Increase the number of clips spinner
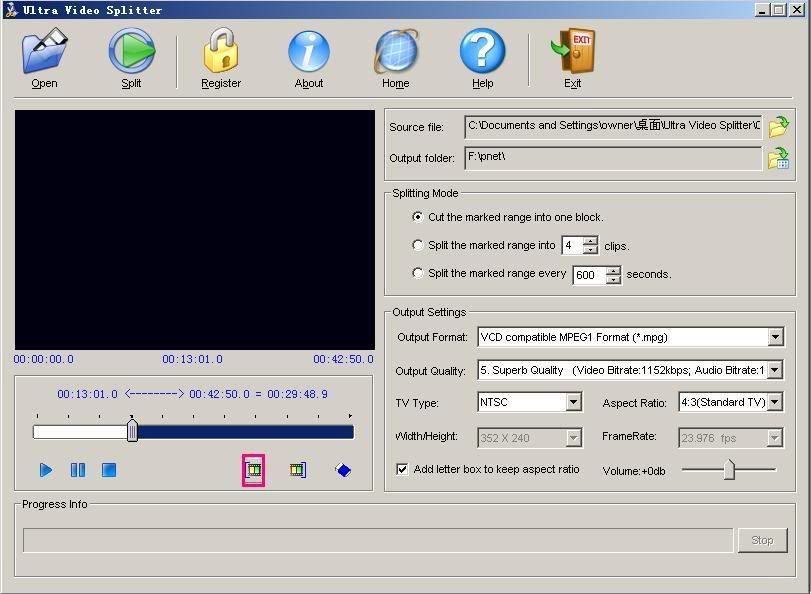 [x=590, y=241]
